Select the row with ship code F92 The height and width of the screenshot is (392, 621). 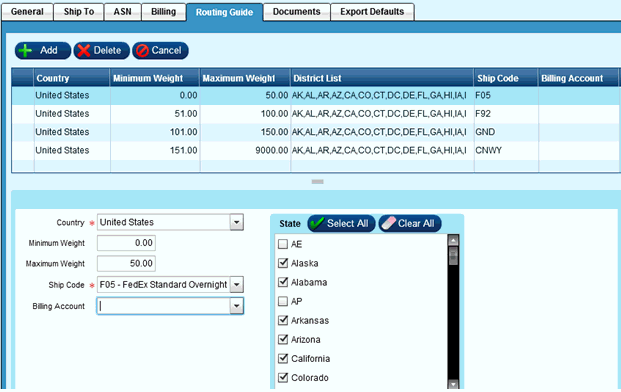tap(316, 114)
